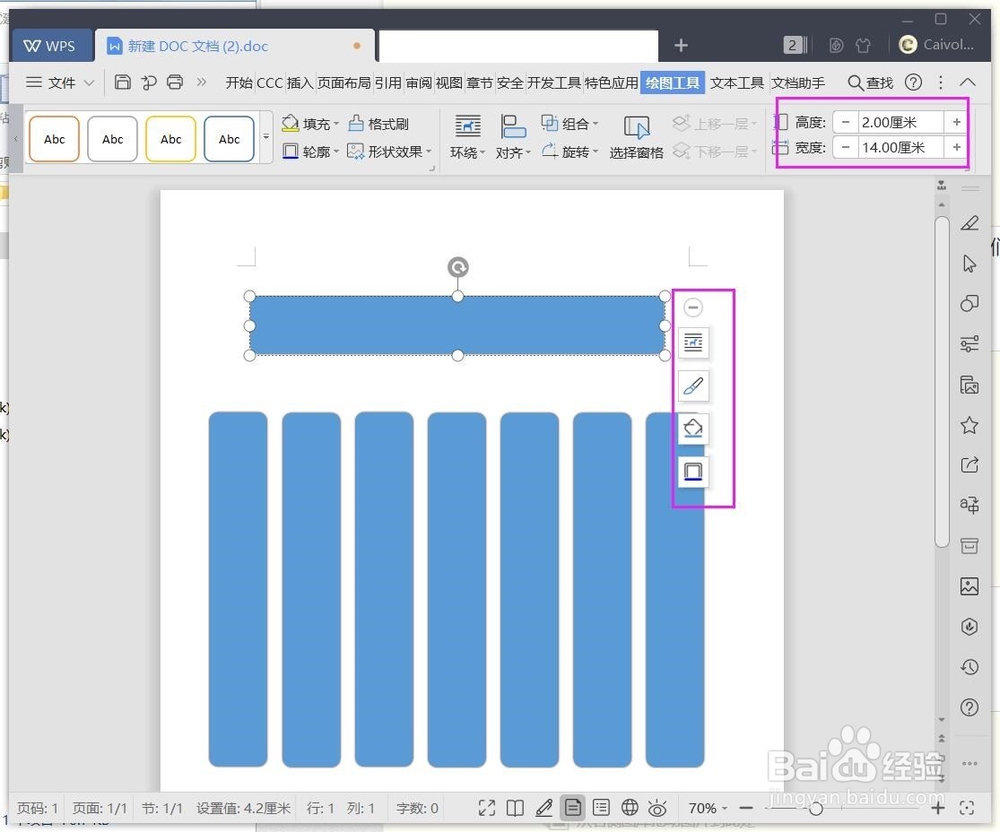Click the floating brush style icon
The height and width of the screenshot is (832, 1000).
(x=693, y=386)
